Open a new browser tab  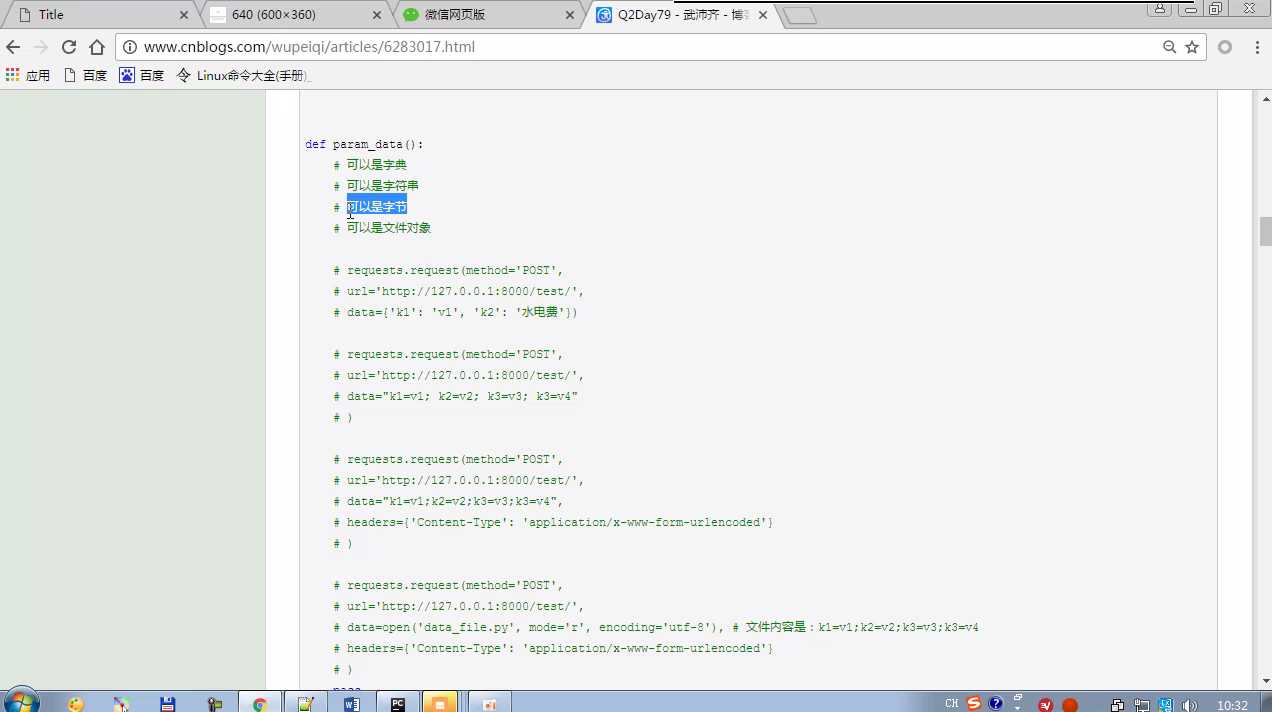(x=800, y=16)
